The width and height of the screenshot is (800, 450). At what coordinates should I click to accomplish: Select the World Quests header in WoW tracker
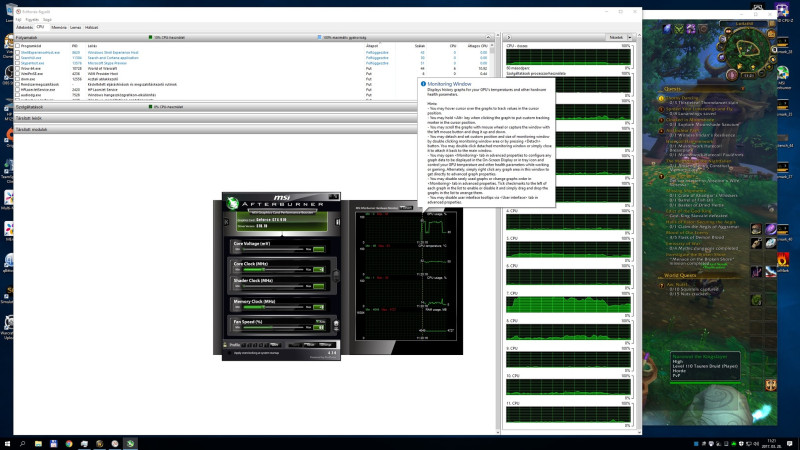pyautogui.click(x=680, y=276)
